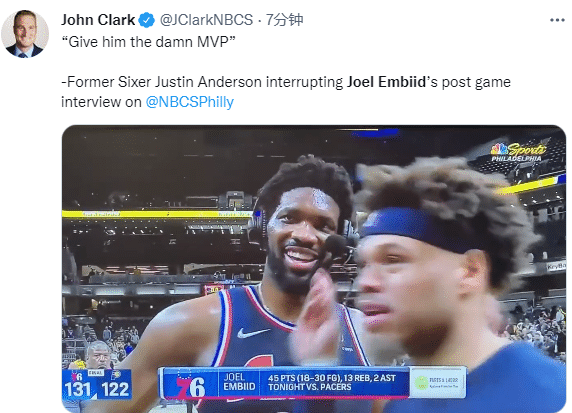Click the bolded Joel Embiid text in the tweet
This screenshot has height=413, width=572.
coord(386,82)
